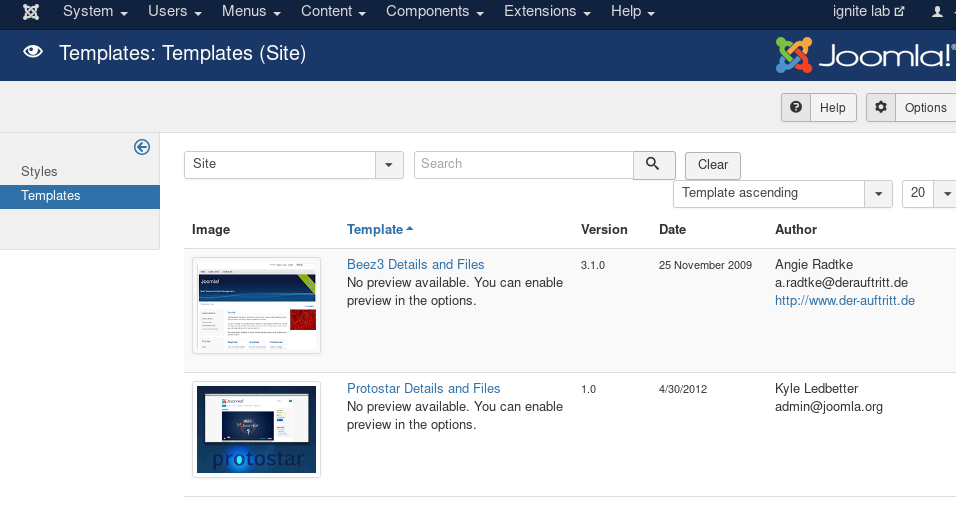The image size is (956, 521).
Task: Click email admin@joomla.org
Action: pos(829,406)
